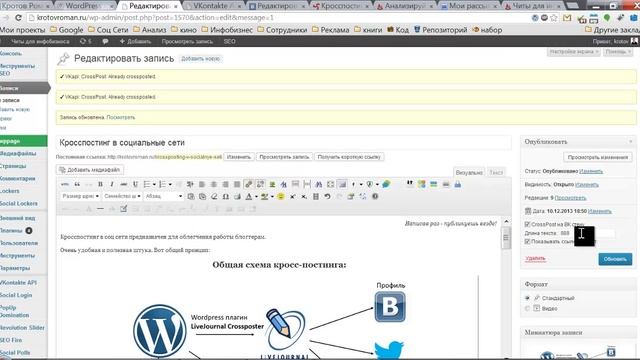This screenshot has height=360, width=640.
Task: Open the bulleted list style dropdown
Action: [154, 184]
